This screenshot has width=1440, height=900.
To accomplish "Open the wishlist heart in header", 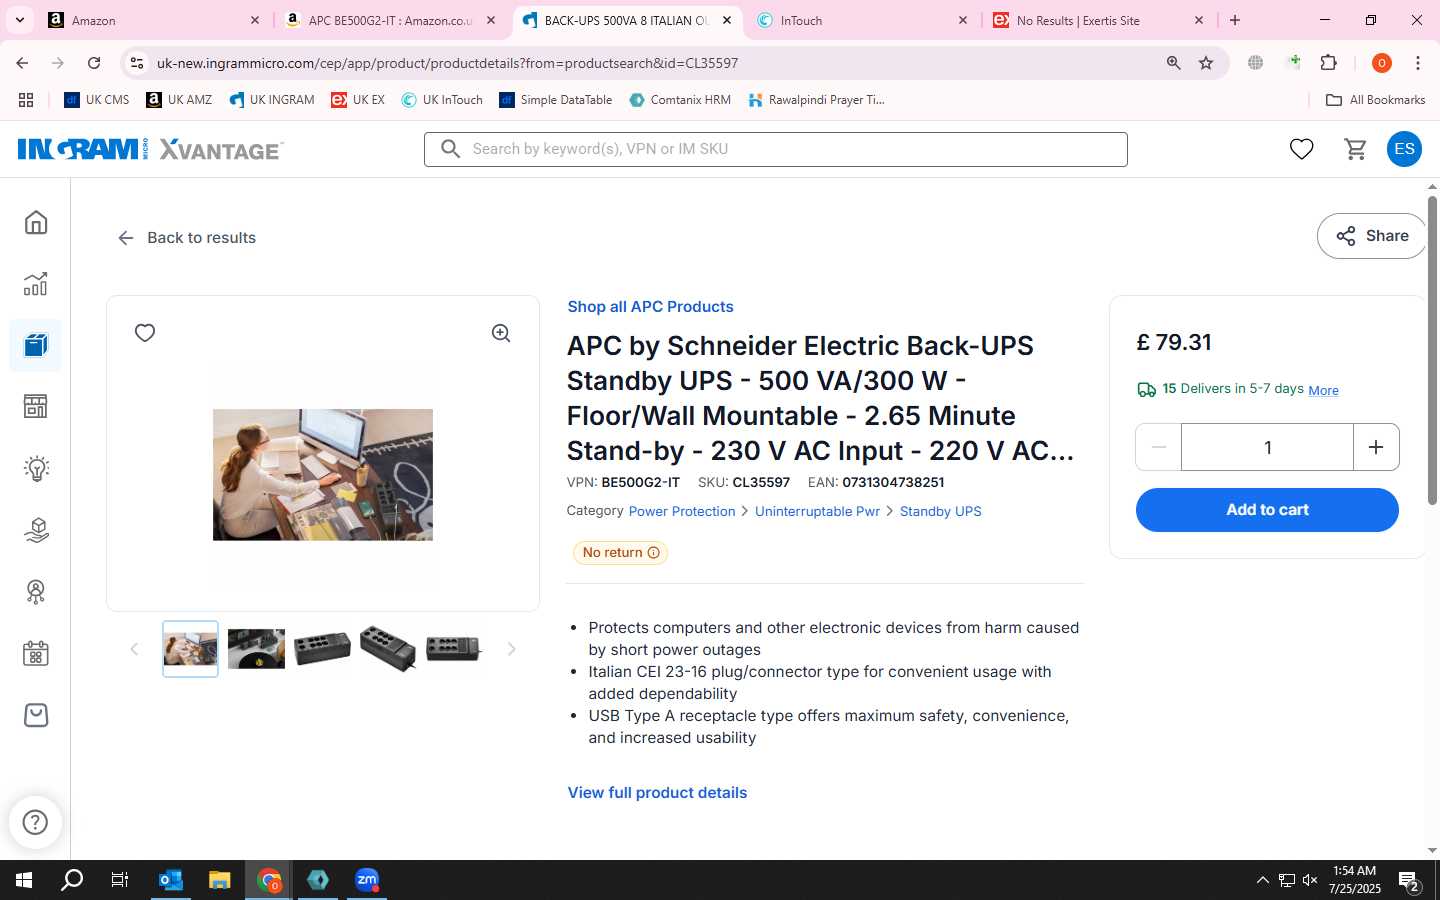I will pyautogui.click(x=1301, y=149).
